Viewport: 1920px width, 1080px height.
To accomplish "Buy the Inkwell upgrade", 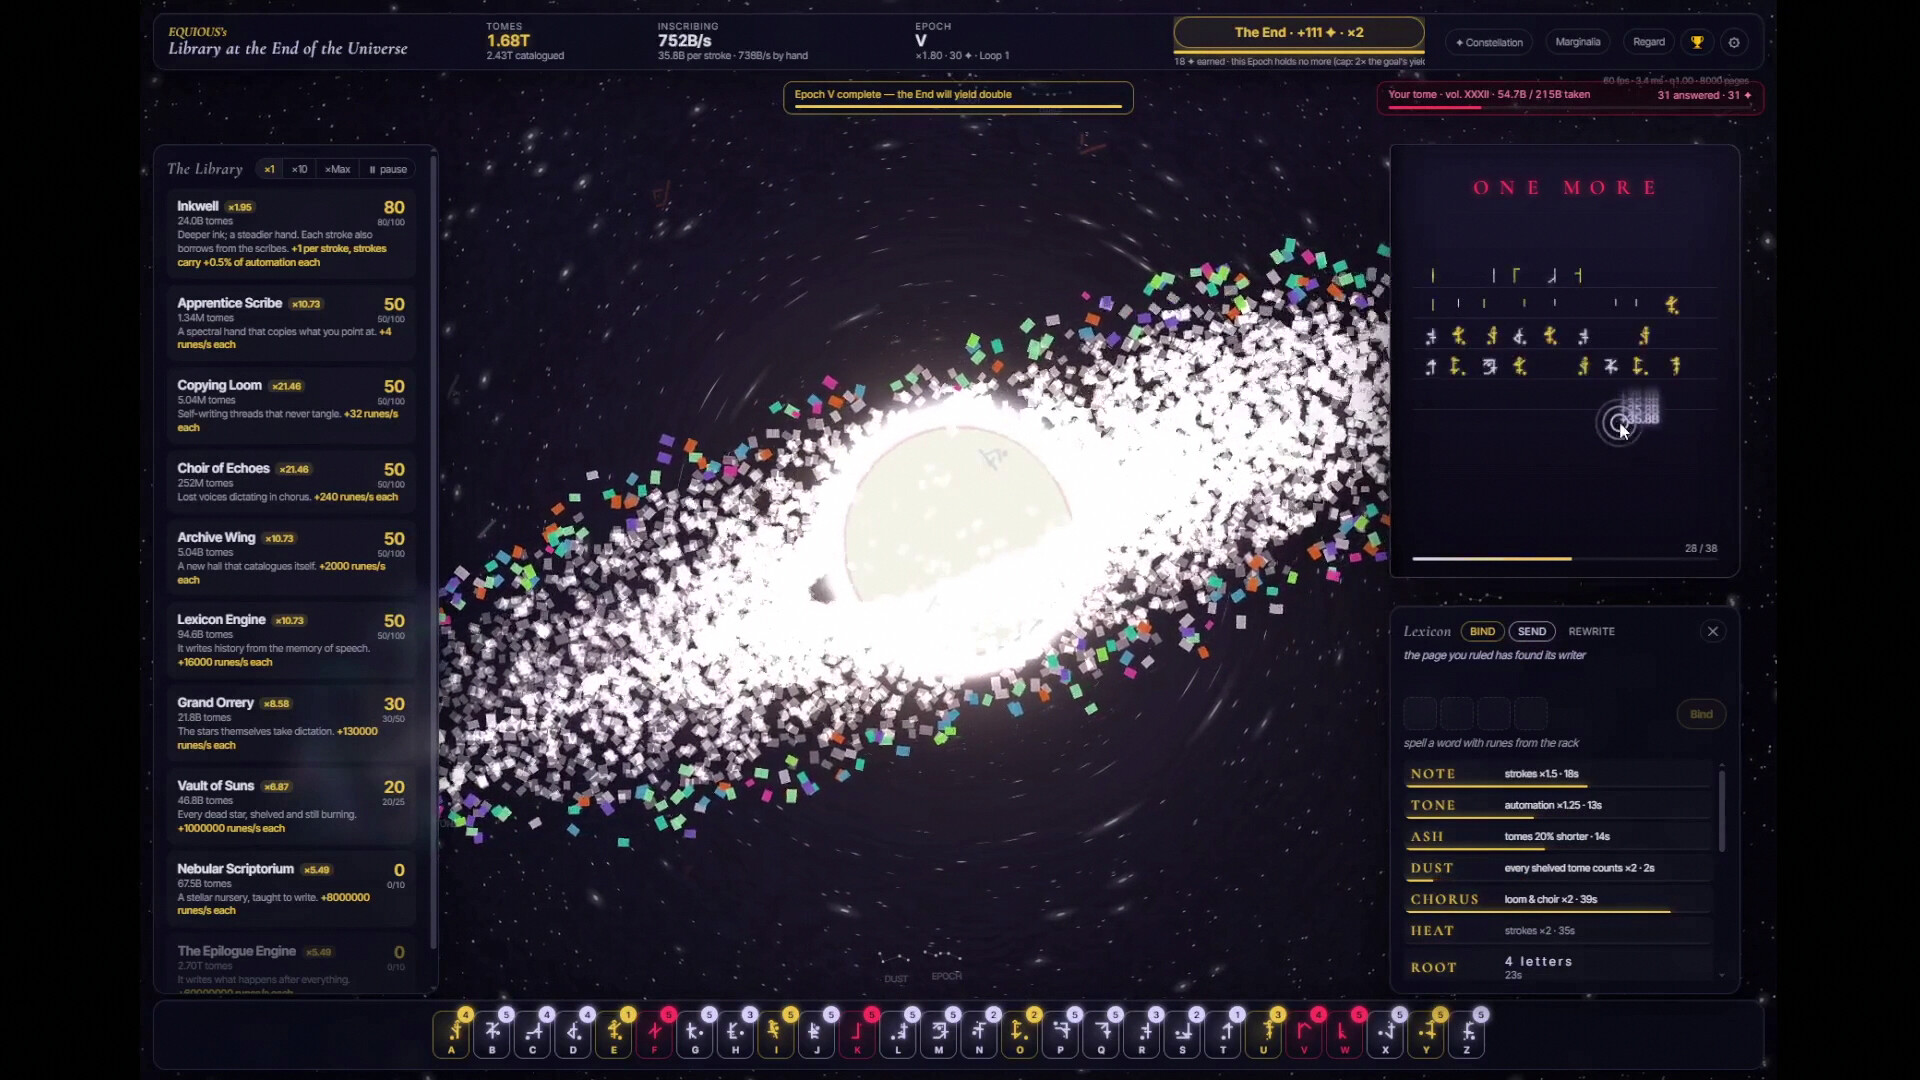I will (291, 234).
